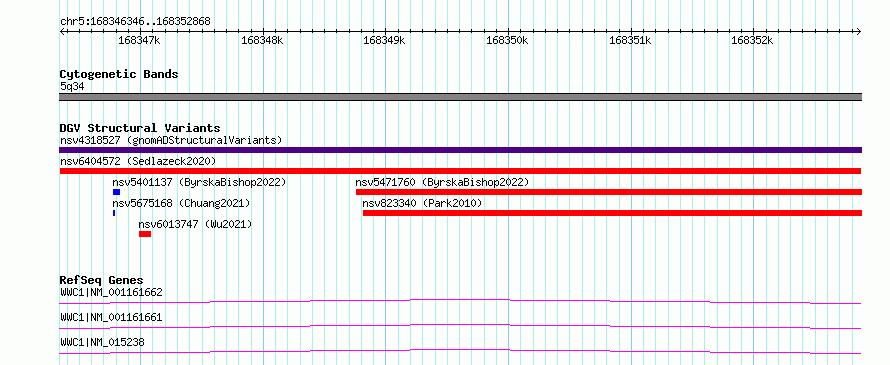The width and height of the screenshot is (890, 365).
Task: Open nsv5471760 (ByrskaBishop2022) label
Action: pos(442,182)
